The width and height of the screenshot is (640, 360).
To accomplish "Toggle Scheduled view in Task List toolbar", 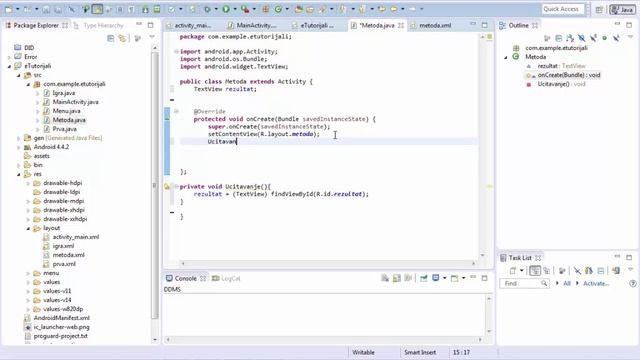I will click(547, 271).
